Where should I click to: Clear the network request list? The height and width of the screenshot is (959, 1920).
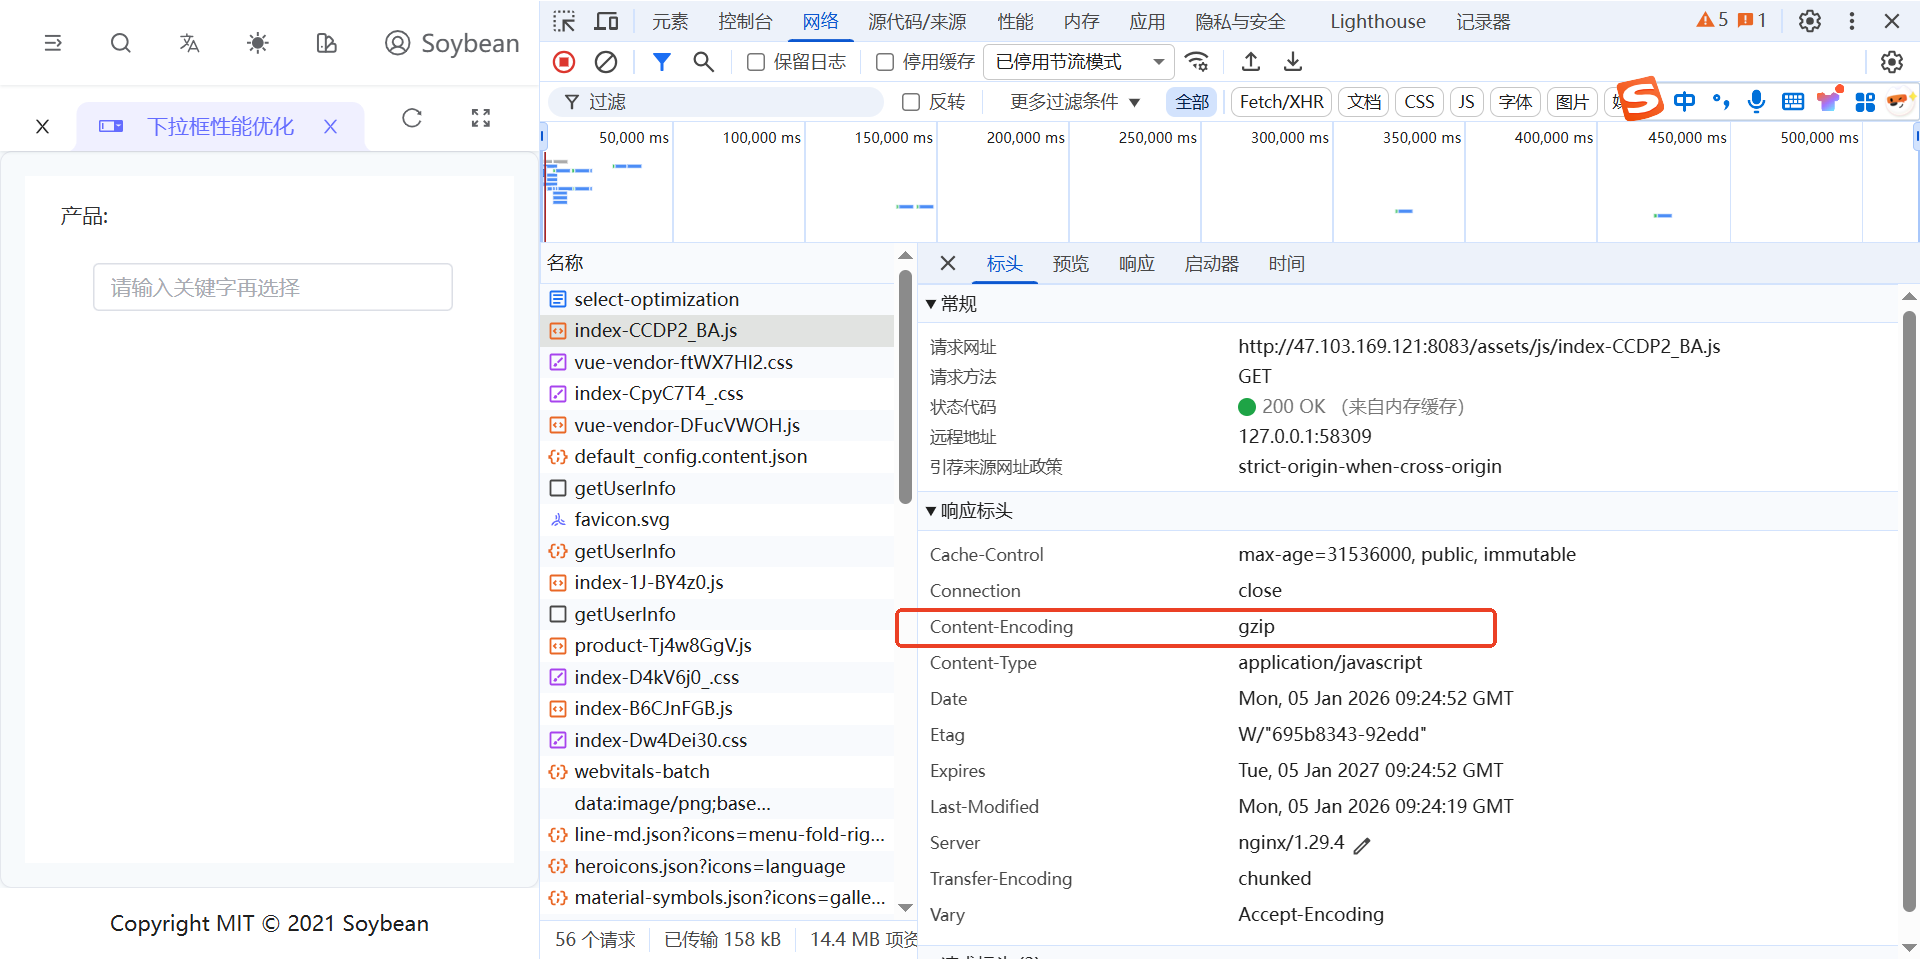tap(605, 62)
